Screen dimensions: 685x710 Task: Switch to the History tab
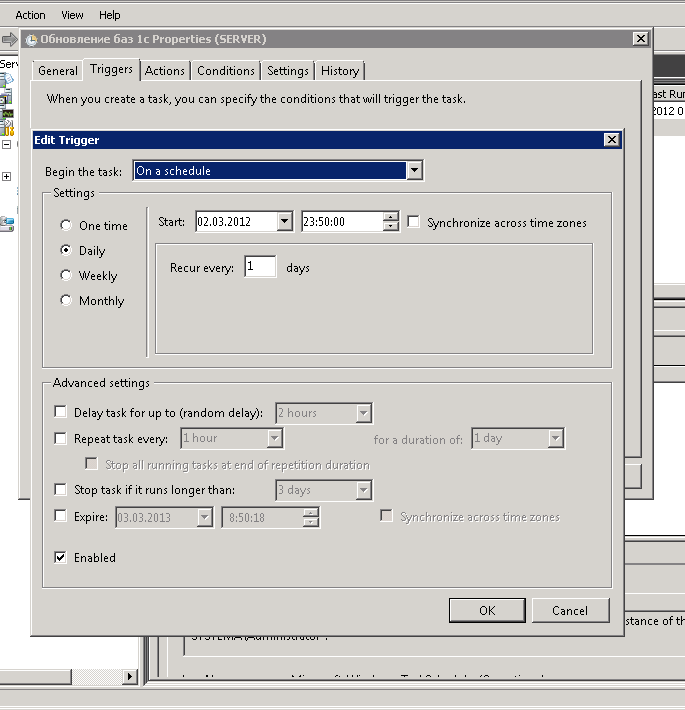coord(340,71)
